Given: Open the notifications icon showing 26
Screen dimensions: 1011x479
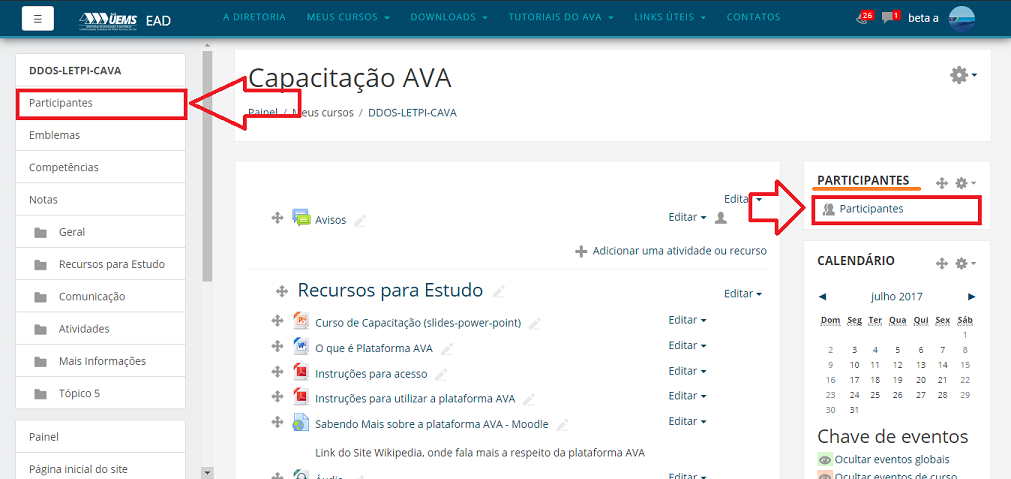Looking at the screenshot, I should click(x=865, y=17).
